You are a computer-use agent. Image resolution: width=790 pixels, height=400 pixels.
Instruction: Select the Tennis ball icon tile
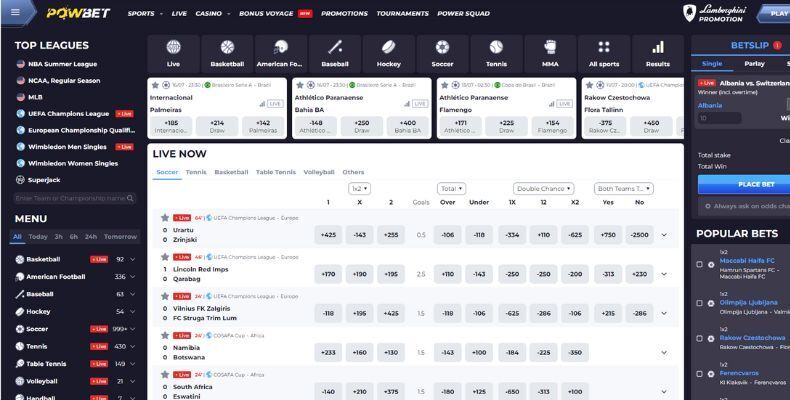pyautogui.click(x=496, y=54)
